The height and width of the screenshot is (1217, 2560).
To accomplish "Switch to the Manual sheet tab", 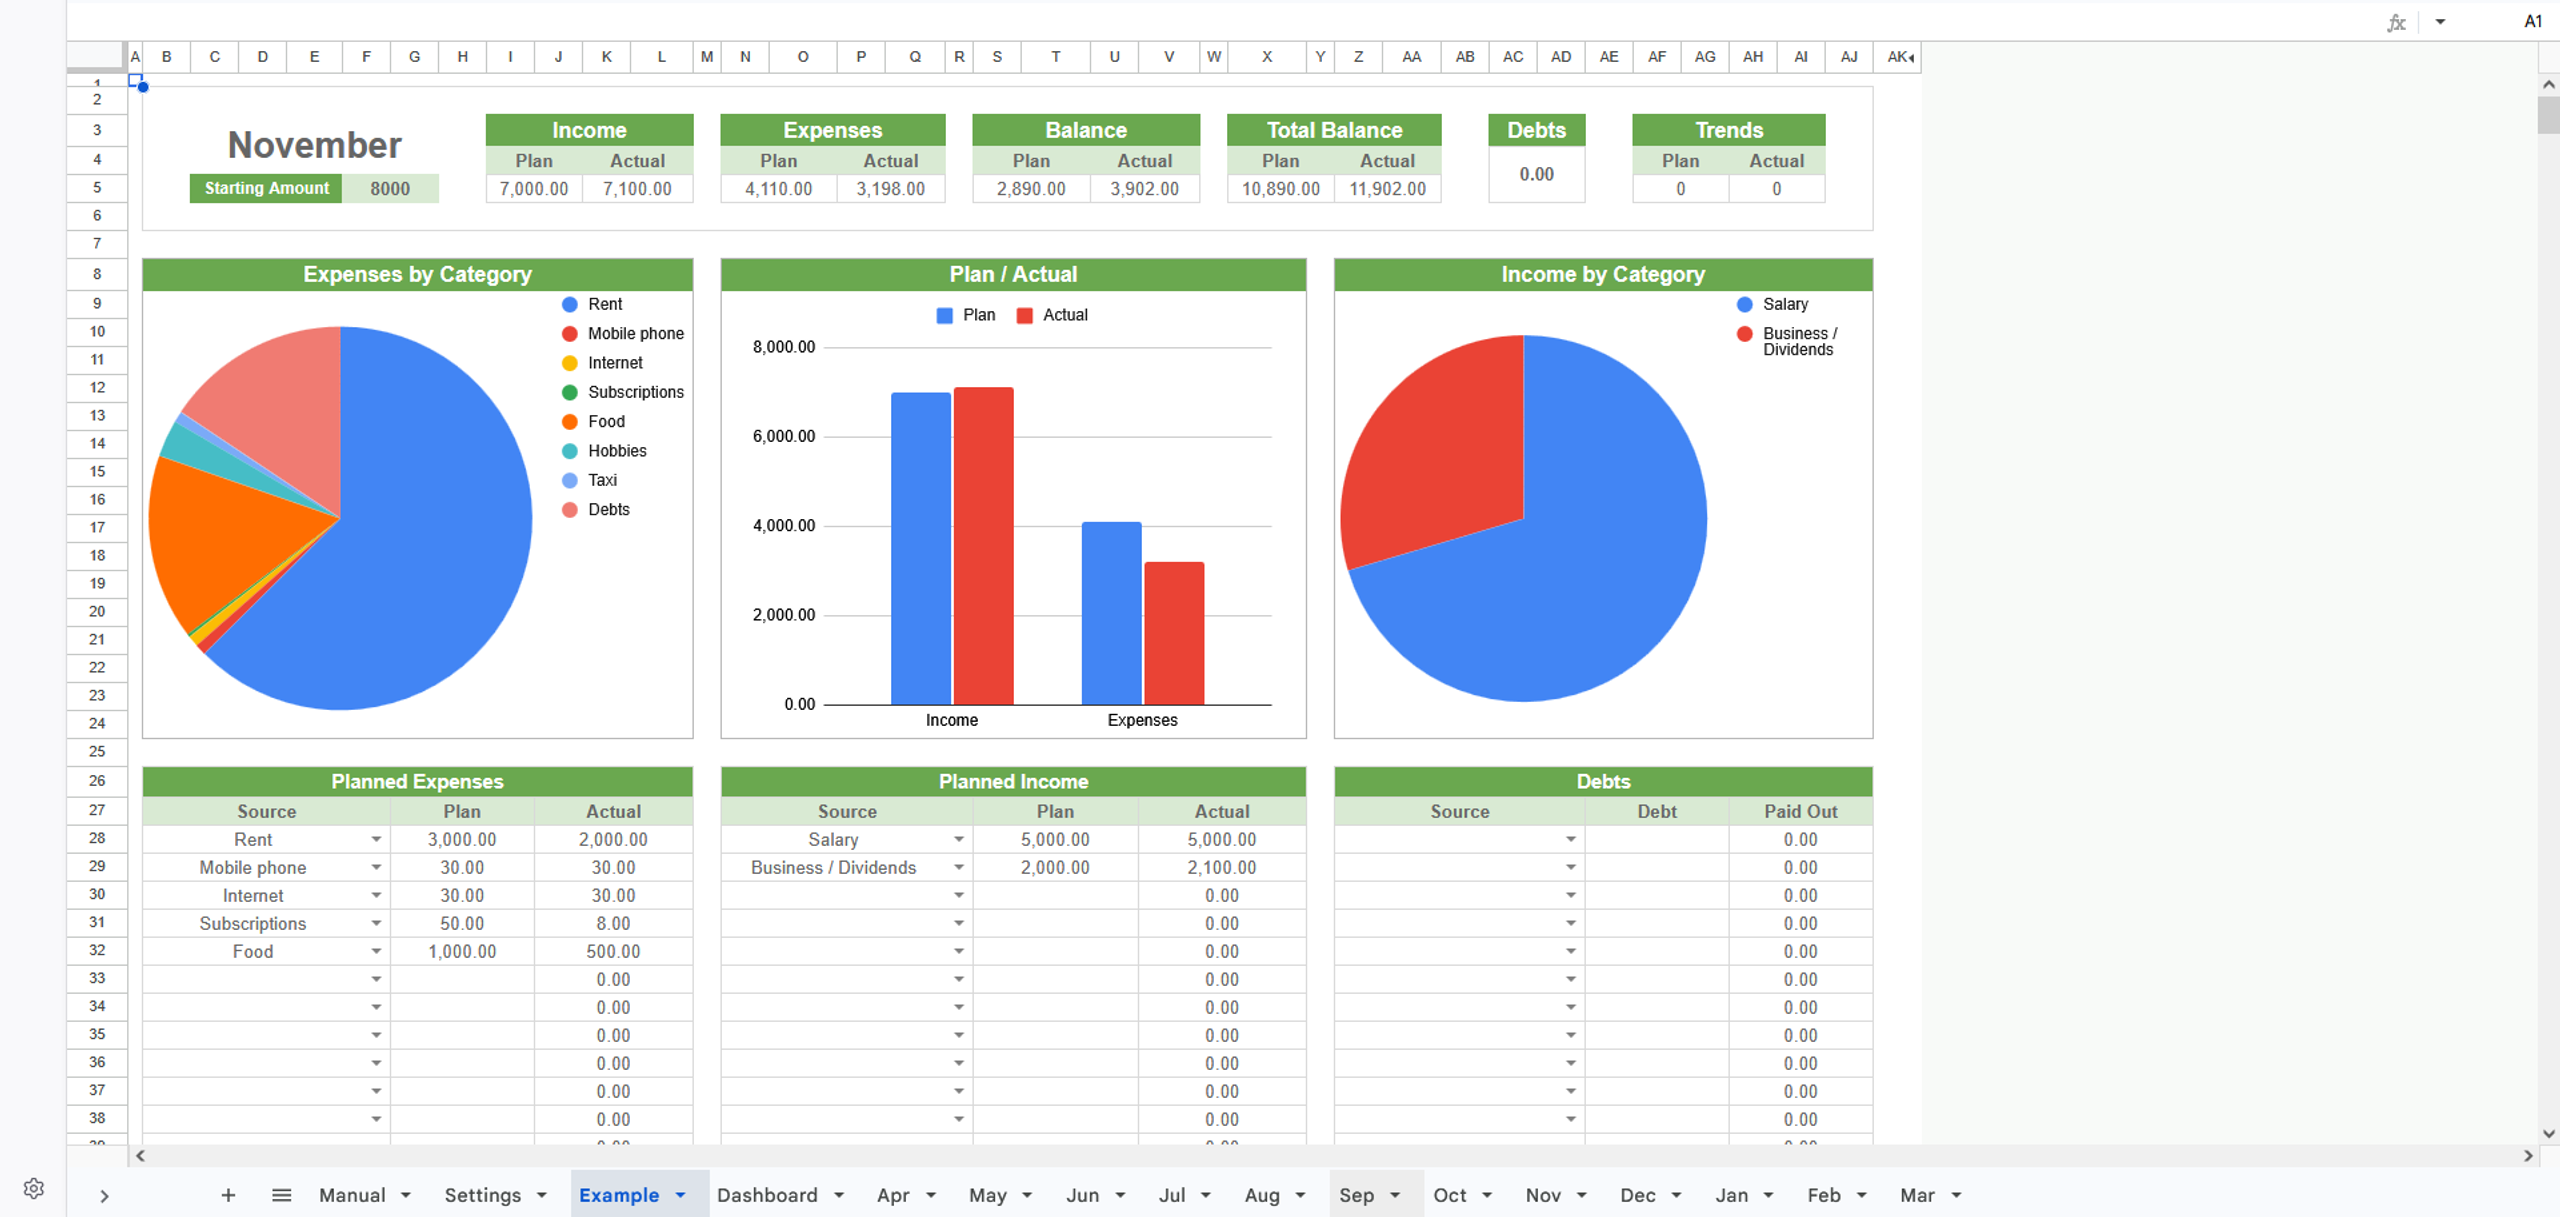I will click(352, 1195).
